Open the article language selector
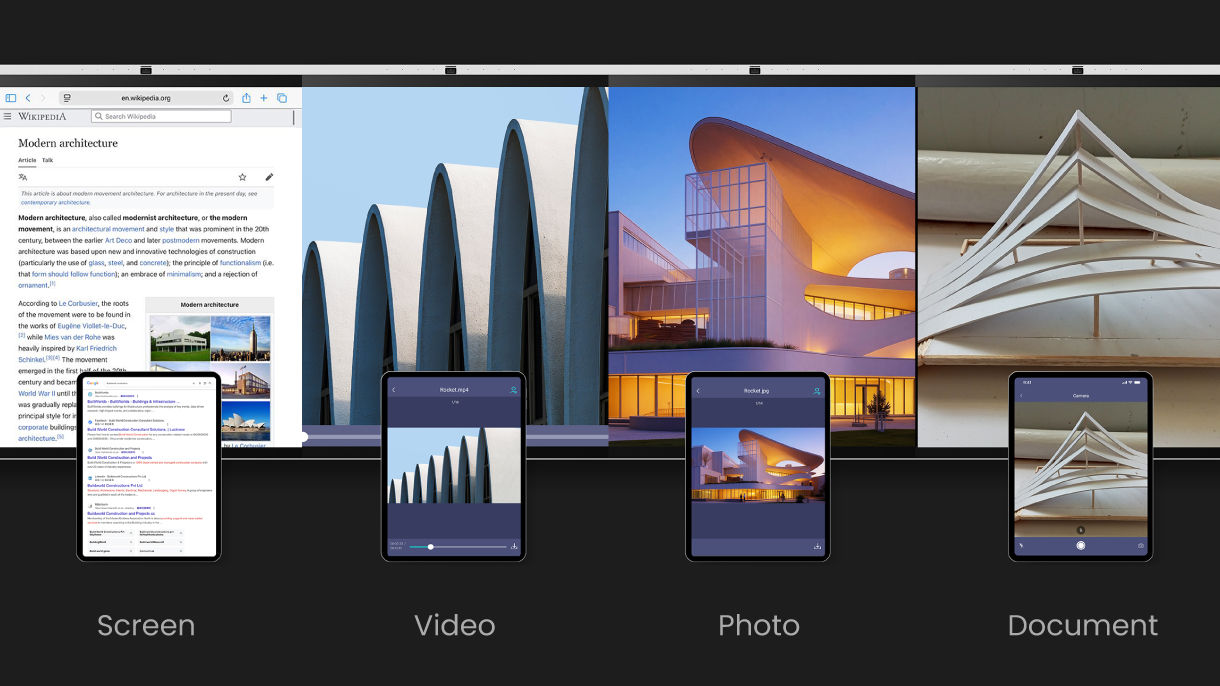 23,177
